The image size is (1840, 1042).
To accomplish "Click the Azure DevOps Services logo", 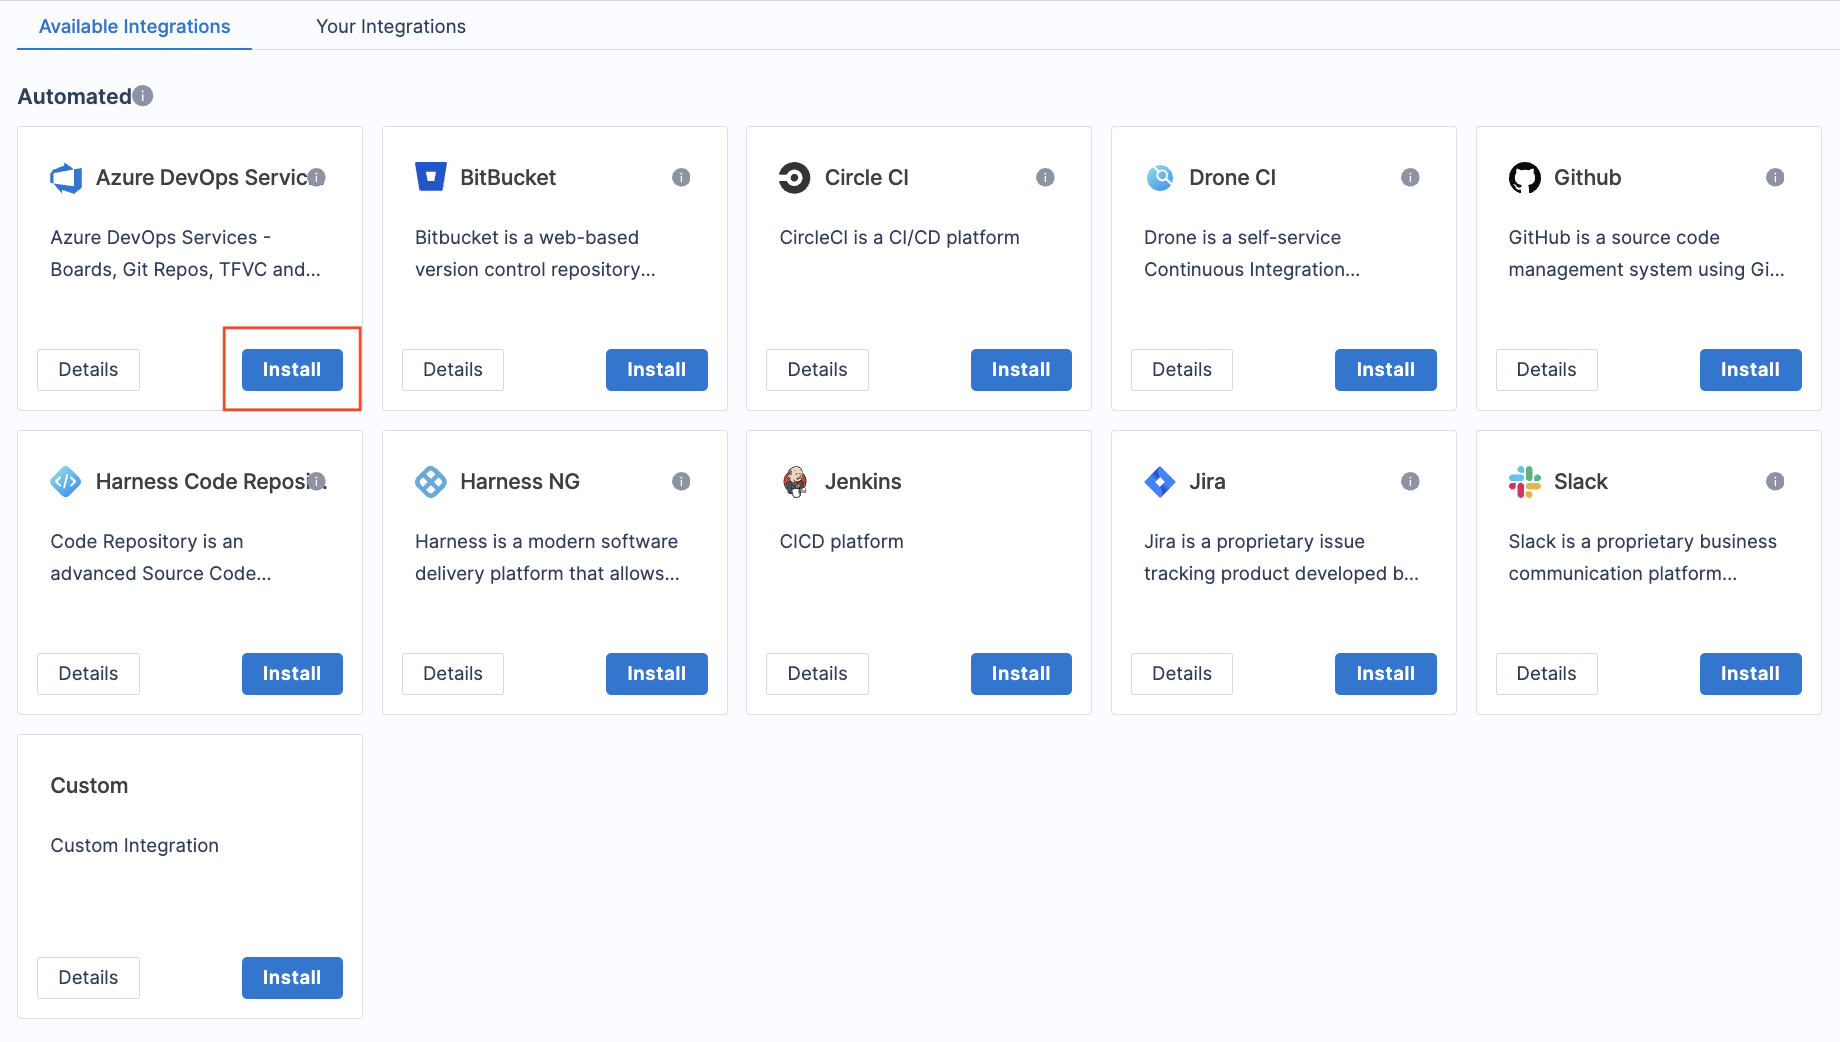I will pyautogui.click(x=65, y=177).
